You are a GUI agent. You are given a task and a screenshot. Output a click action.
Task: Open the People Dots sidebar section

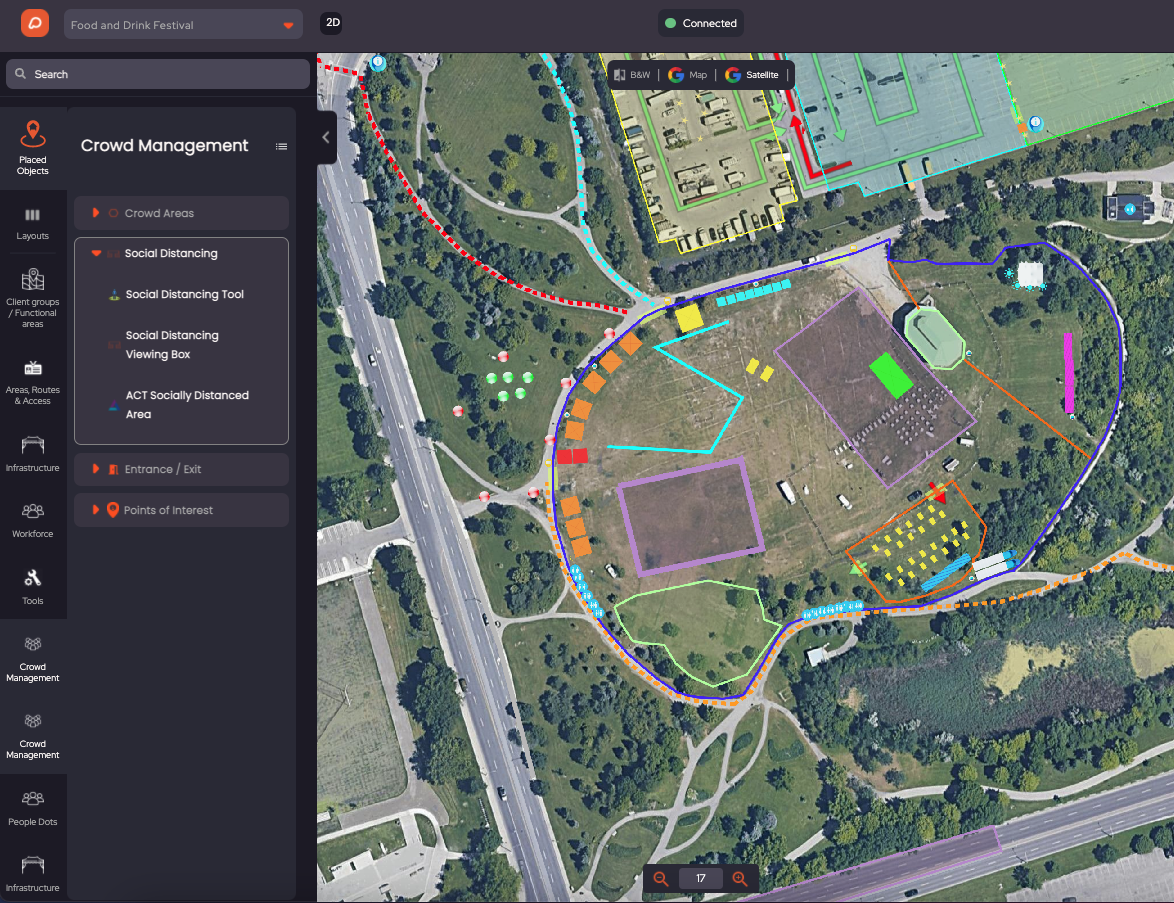(x=33, y=808)
